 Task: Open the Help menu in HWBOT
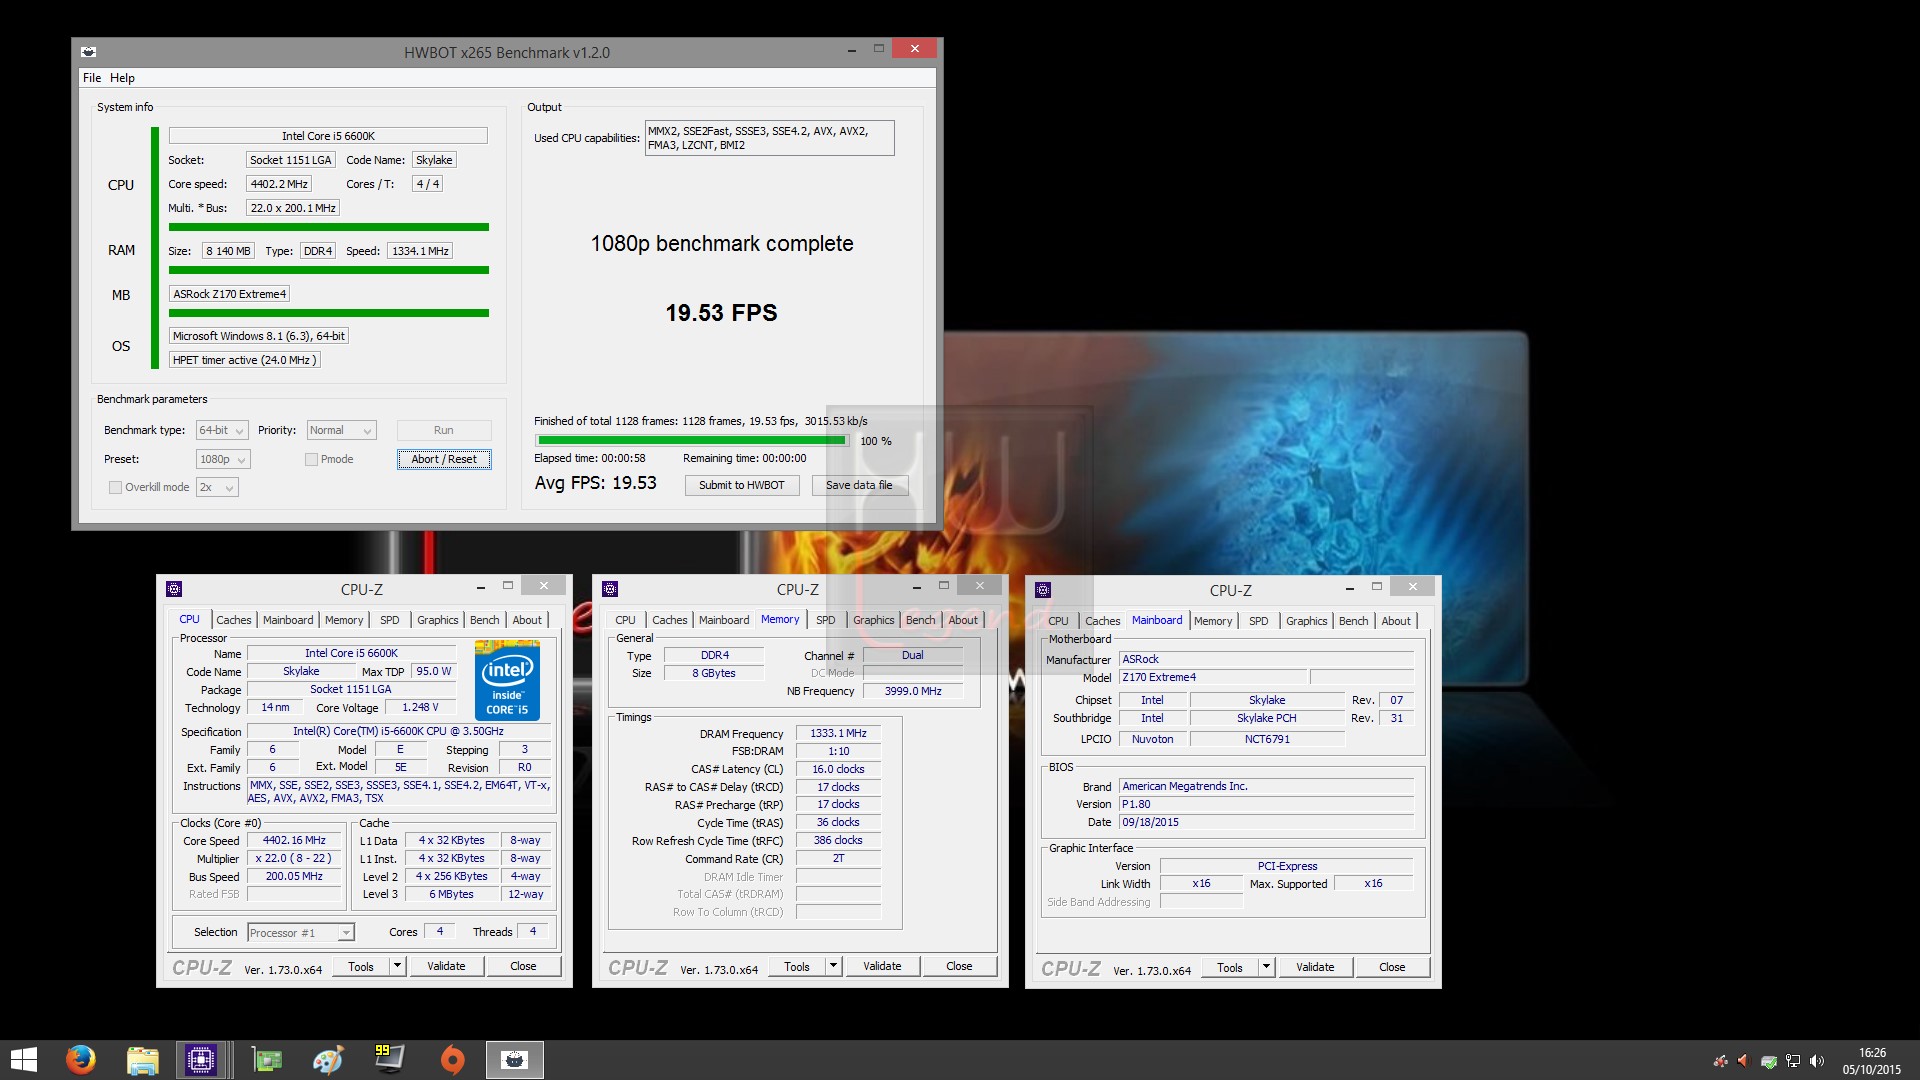pyautogui.click(x=122, y=78)
